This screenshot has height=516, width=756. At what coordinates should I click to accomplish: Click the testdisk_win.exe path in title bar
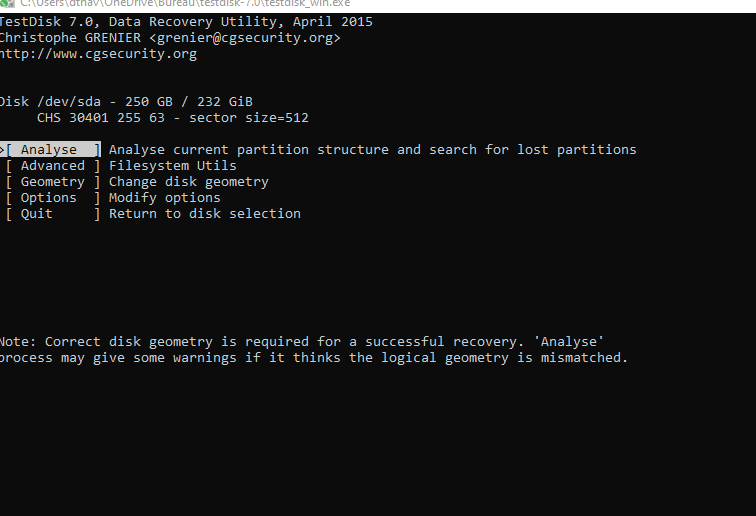[x=185, y=3]
